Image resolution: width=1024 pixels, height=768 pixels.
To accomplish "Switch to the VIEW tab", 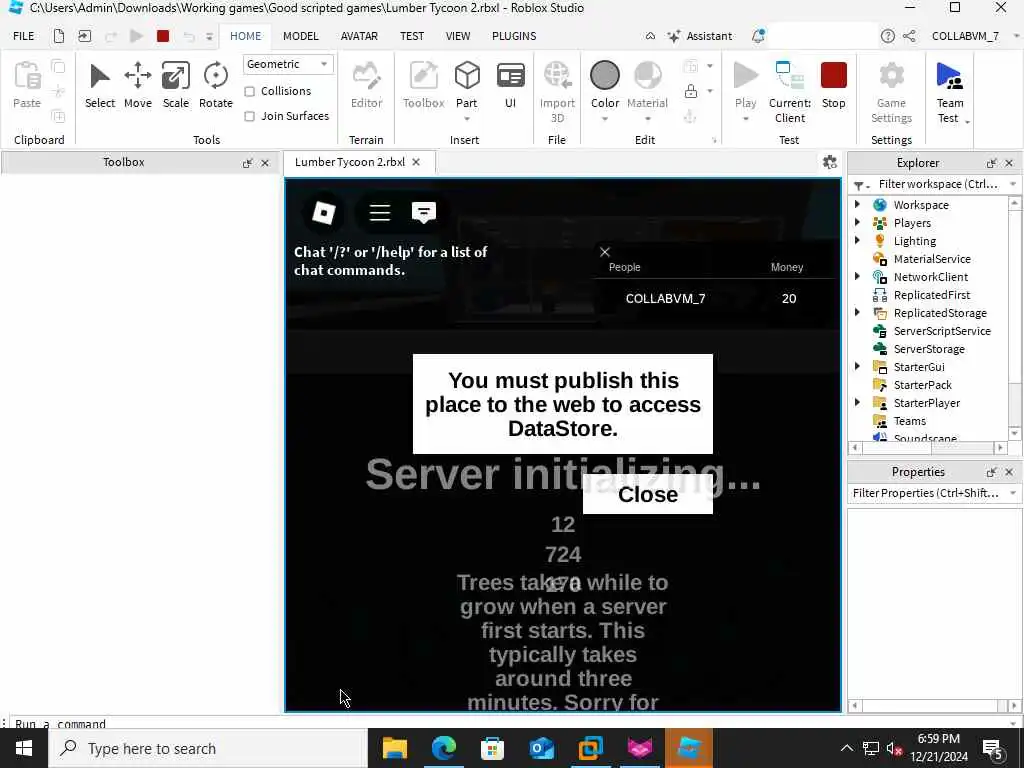I will click(458, 36).
